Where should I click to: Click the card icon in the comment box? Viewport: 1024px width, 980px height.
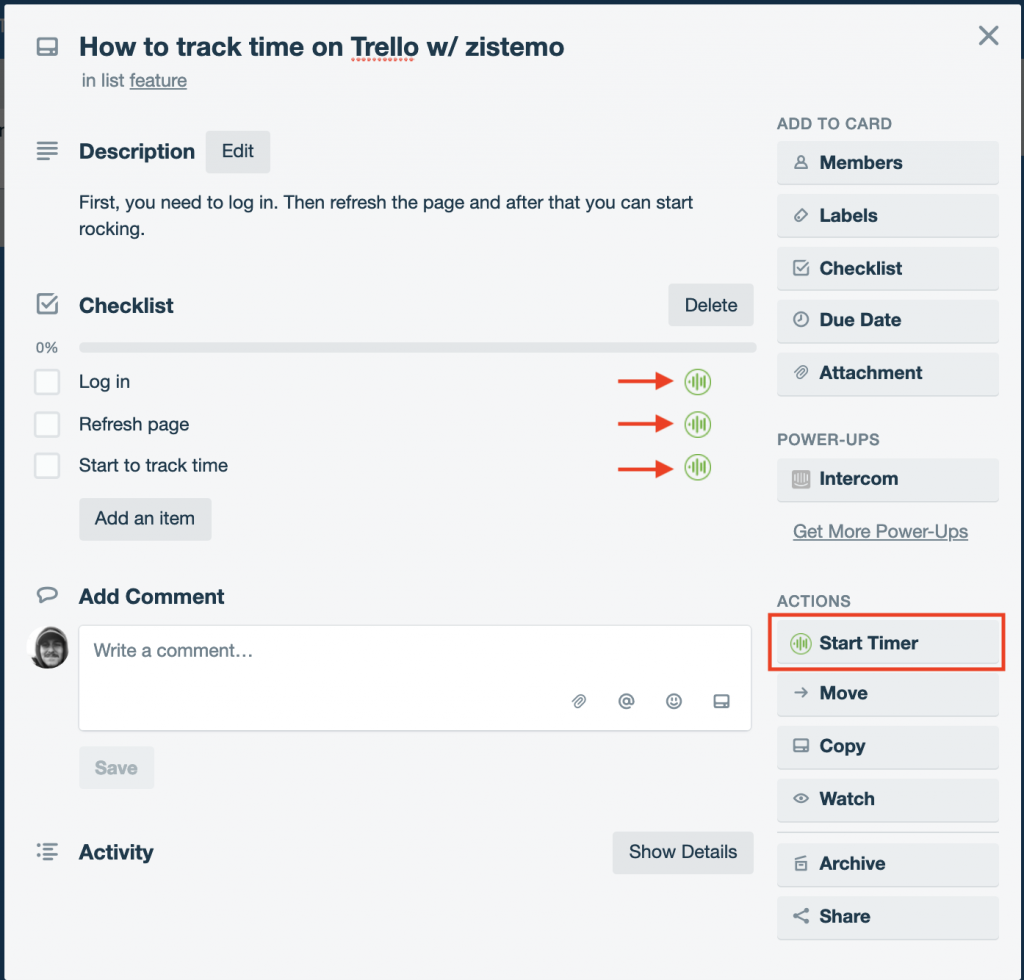click(721, 701)
